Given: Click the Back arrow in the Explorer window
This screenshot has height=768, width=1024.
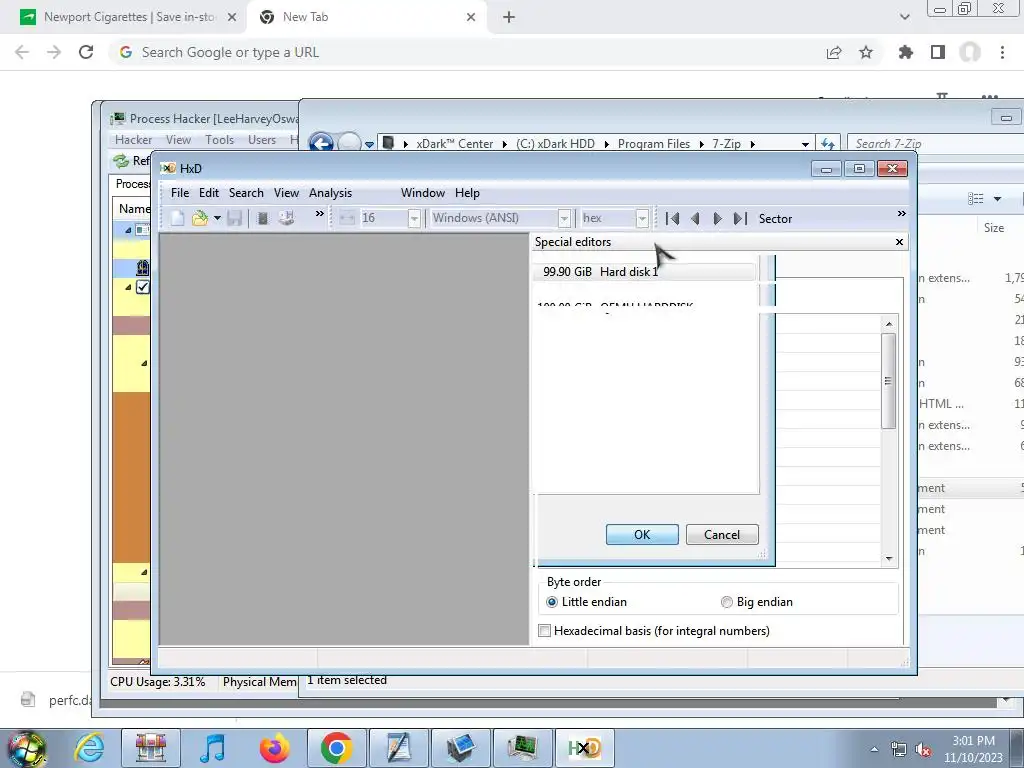Looking at the screenshot, I should 321,142.
